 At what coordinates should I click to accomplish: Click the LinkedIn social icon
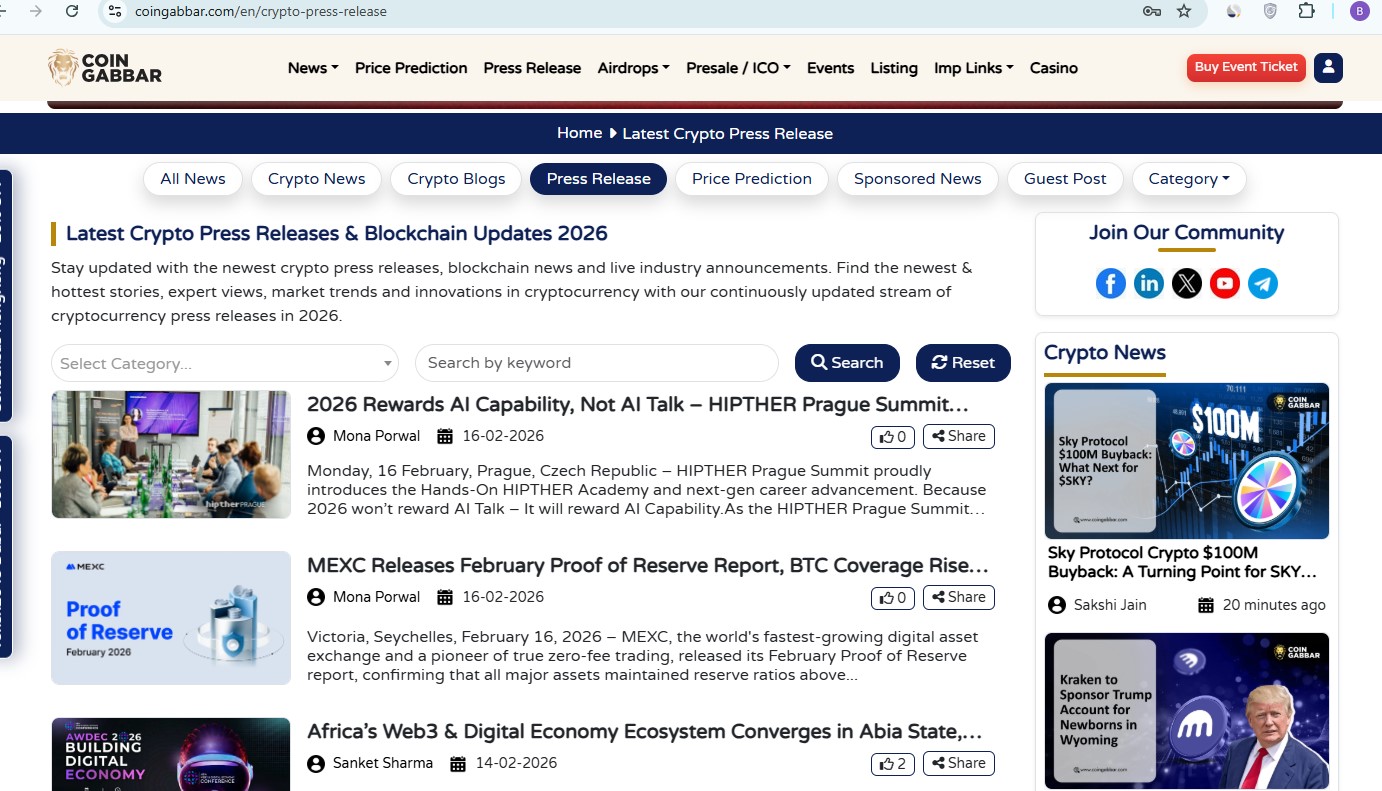click(1149, 283)
